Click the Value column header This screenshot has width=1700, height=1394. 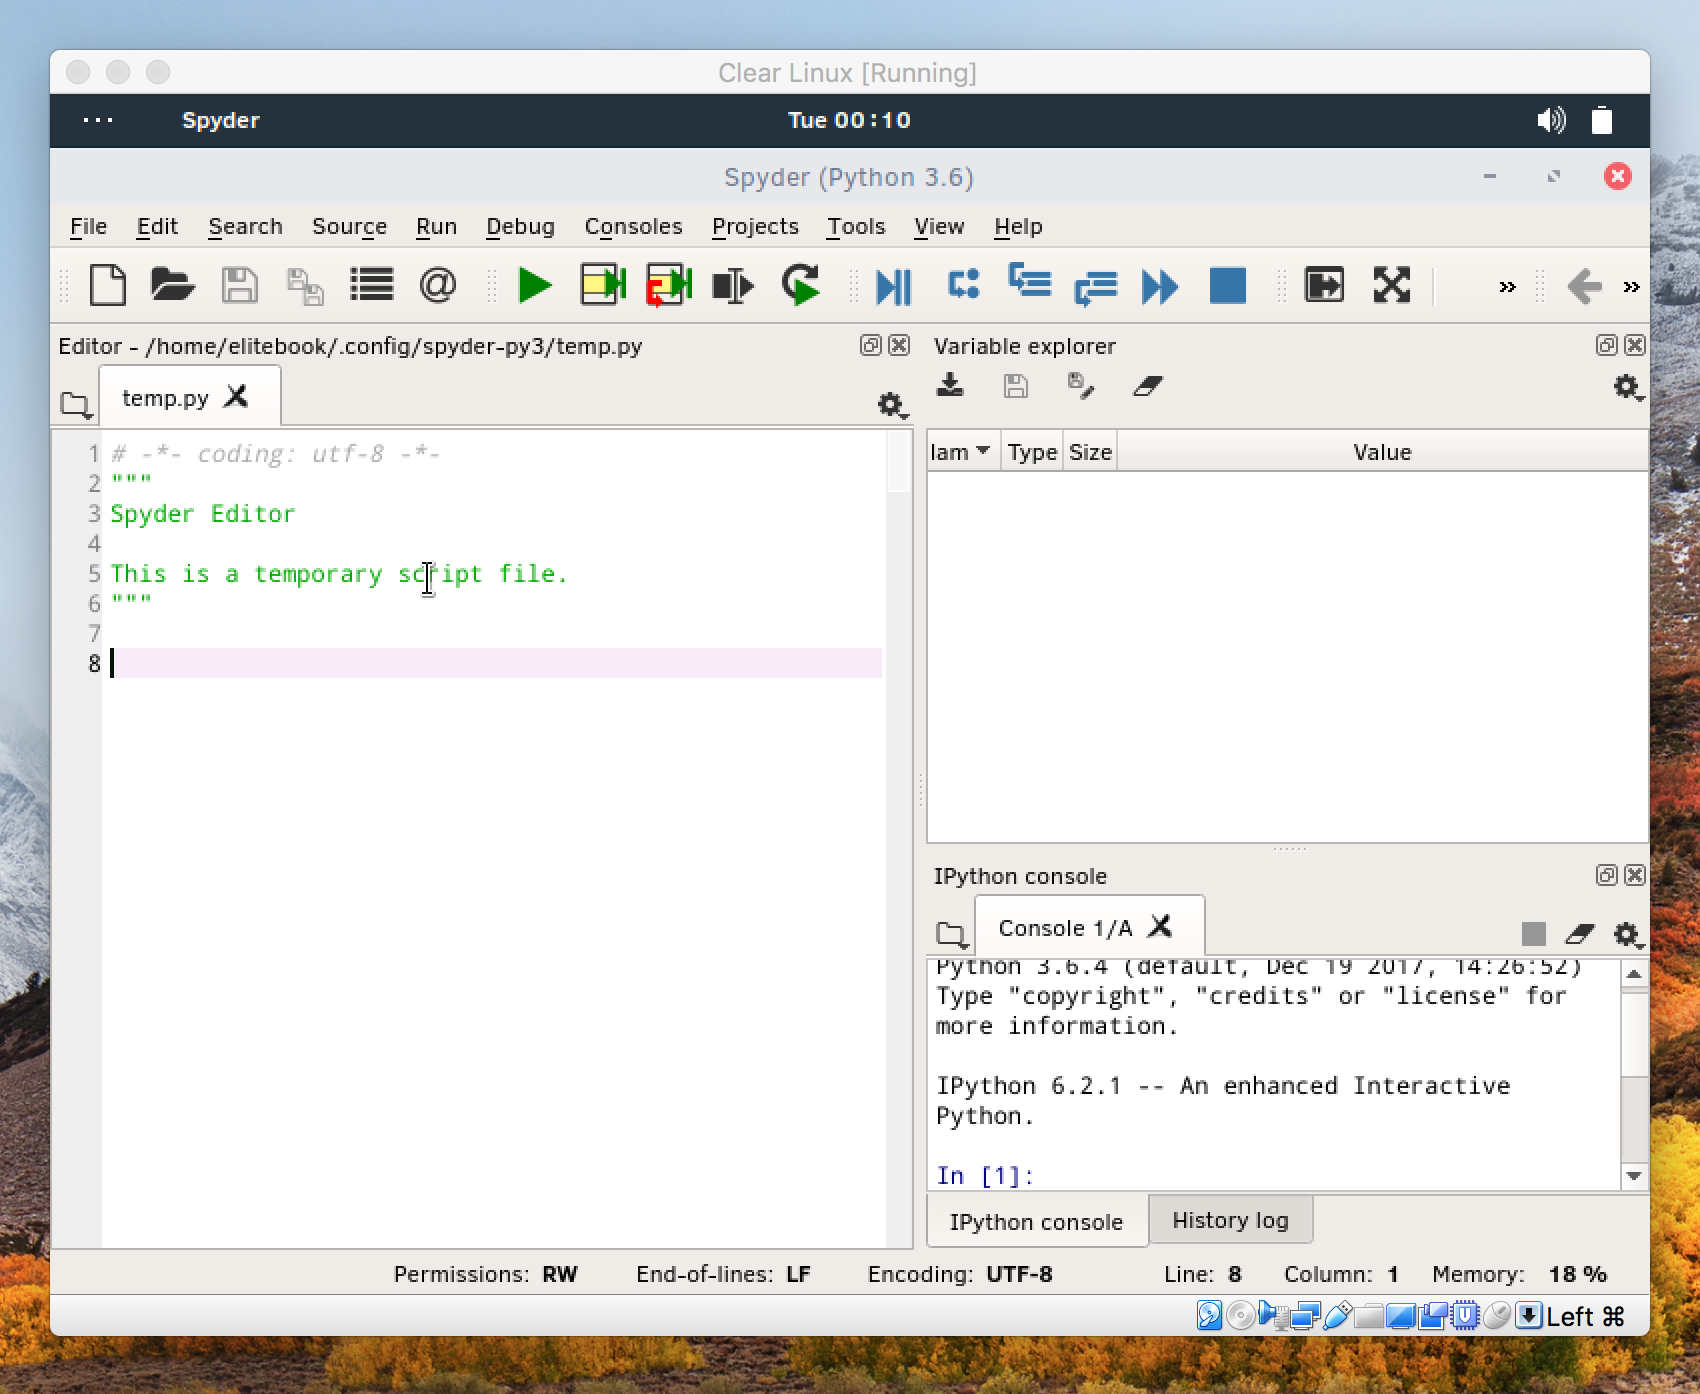tap(1382, 452)
